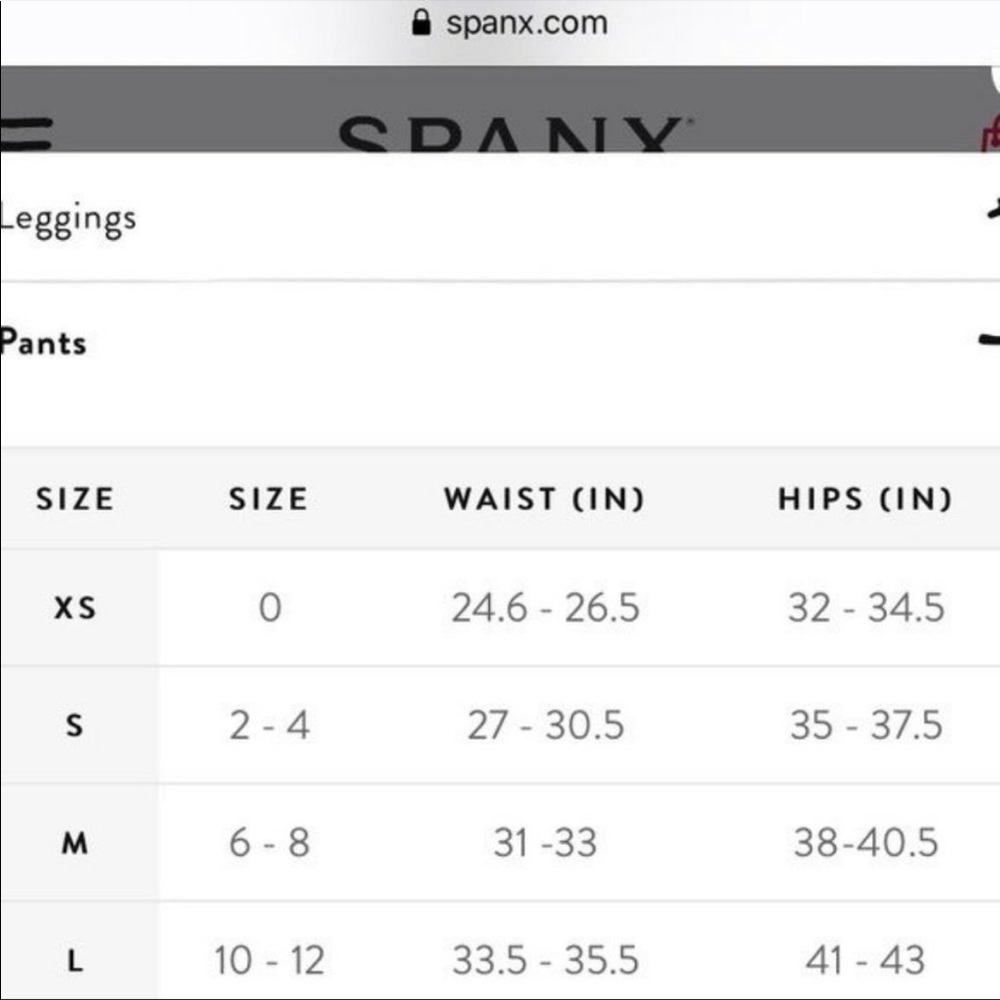Click the 10 - 12 size cell

pyautogui.click(x=268, y=961)
